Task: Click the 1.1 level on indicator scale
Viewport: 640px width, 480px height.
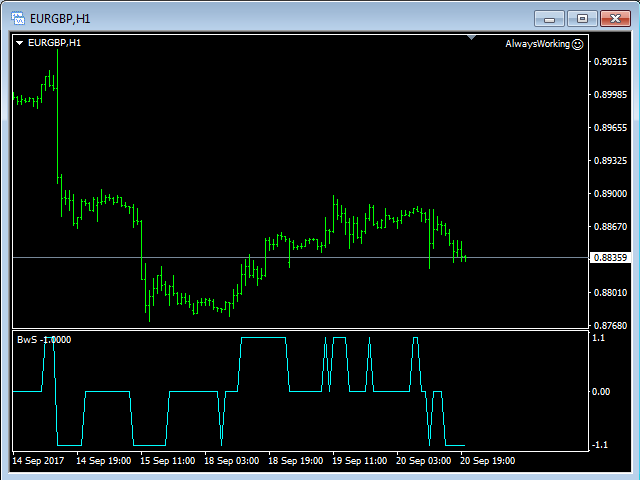Action: coord(599,338)
